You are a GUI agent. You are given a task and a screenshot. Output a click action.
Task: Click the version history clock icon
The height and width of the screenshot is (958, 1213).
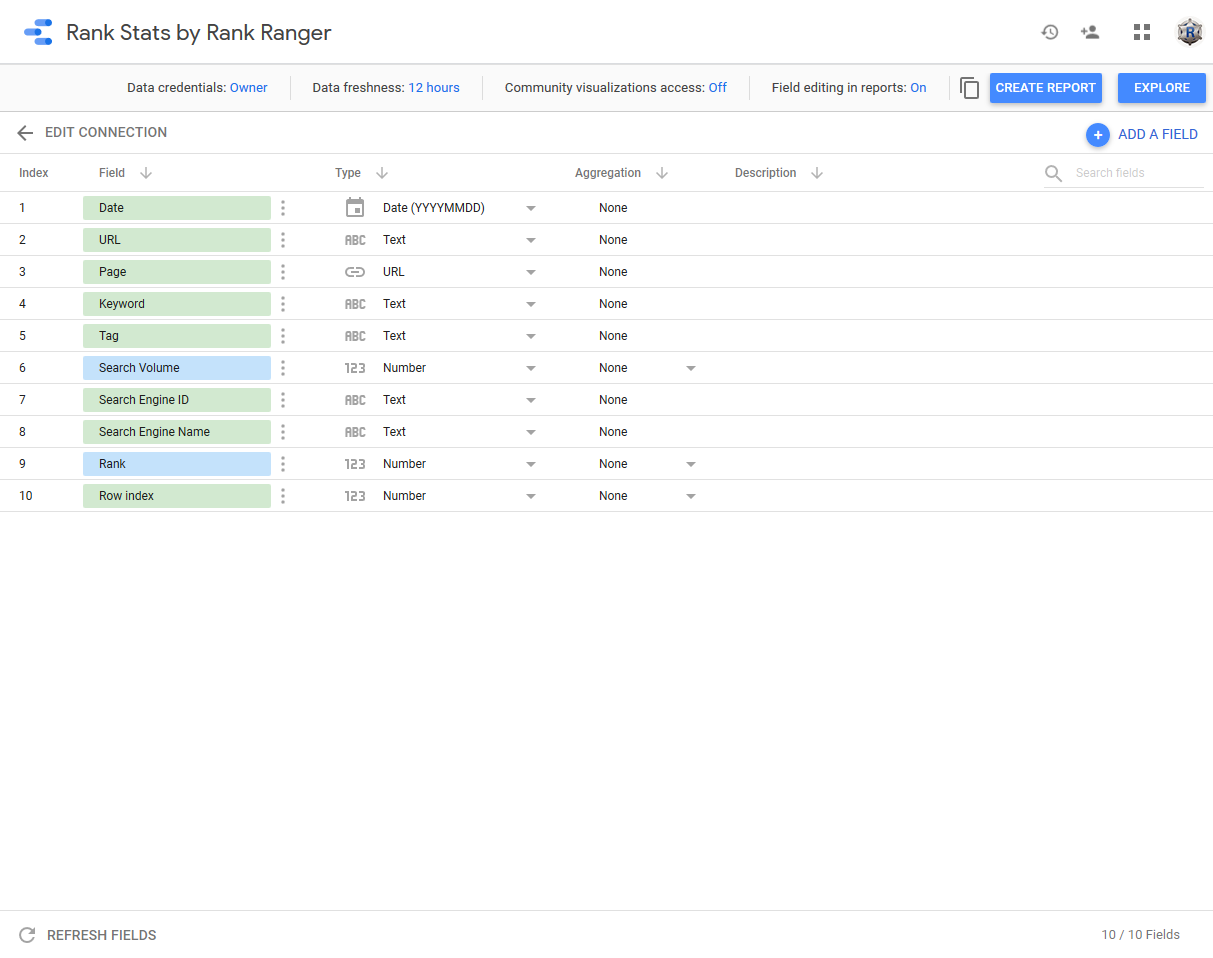(x=1049, y=32)
